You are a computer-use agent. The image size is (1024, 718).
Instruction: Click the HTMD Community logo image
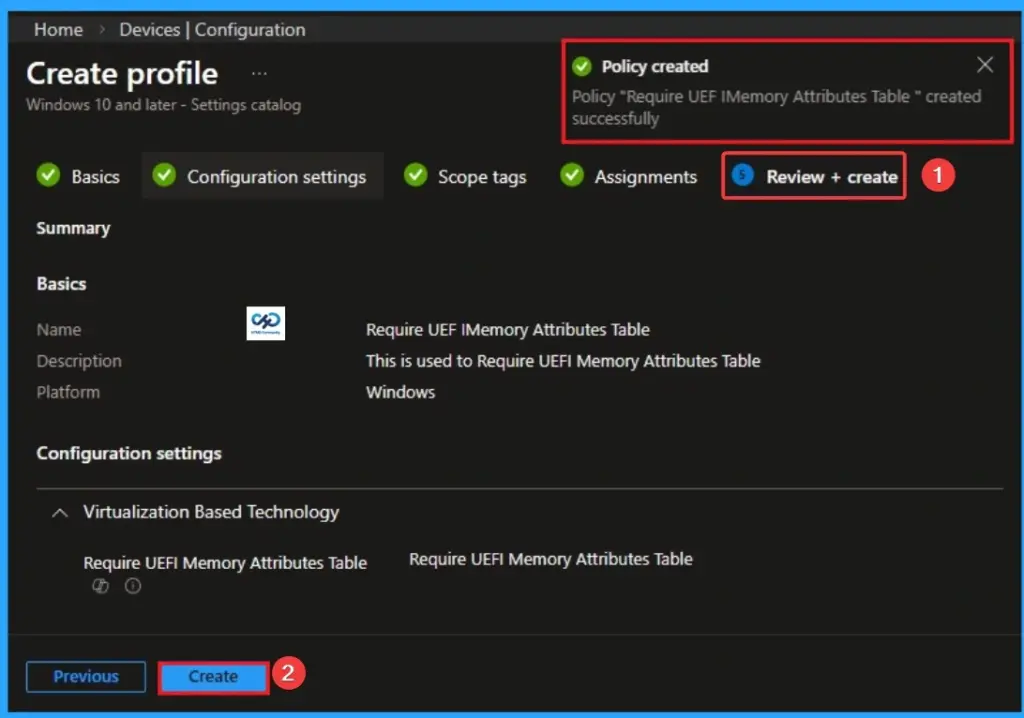point(265,323)
